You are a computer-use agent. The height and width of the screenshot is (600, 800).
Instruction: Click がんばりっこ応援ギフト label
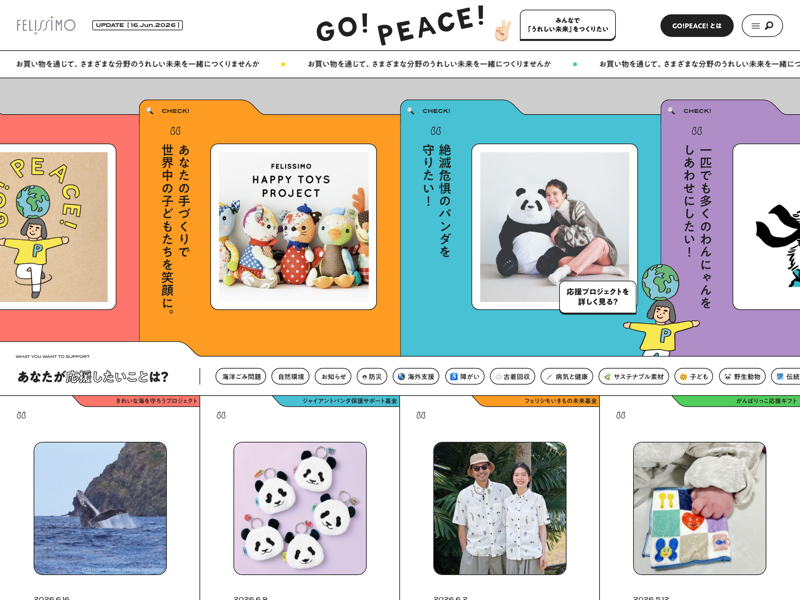click(x=766, y=401)
